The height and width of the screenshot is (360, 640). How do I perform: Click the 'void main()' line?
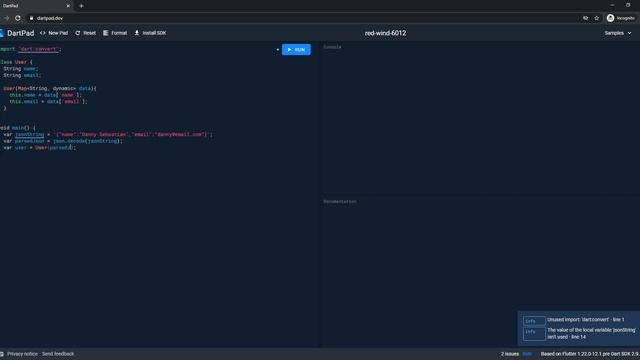point(18,128)
